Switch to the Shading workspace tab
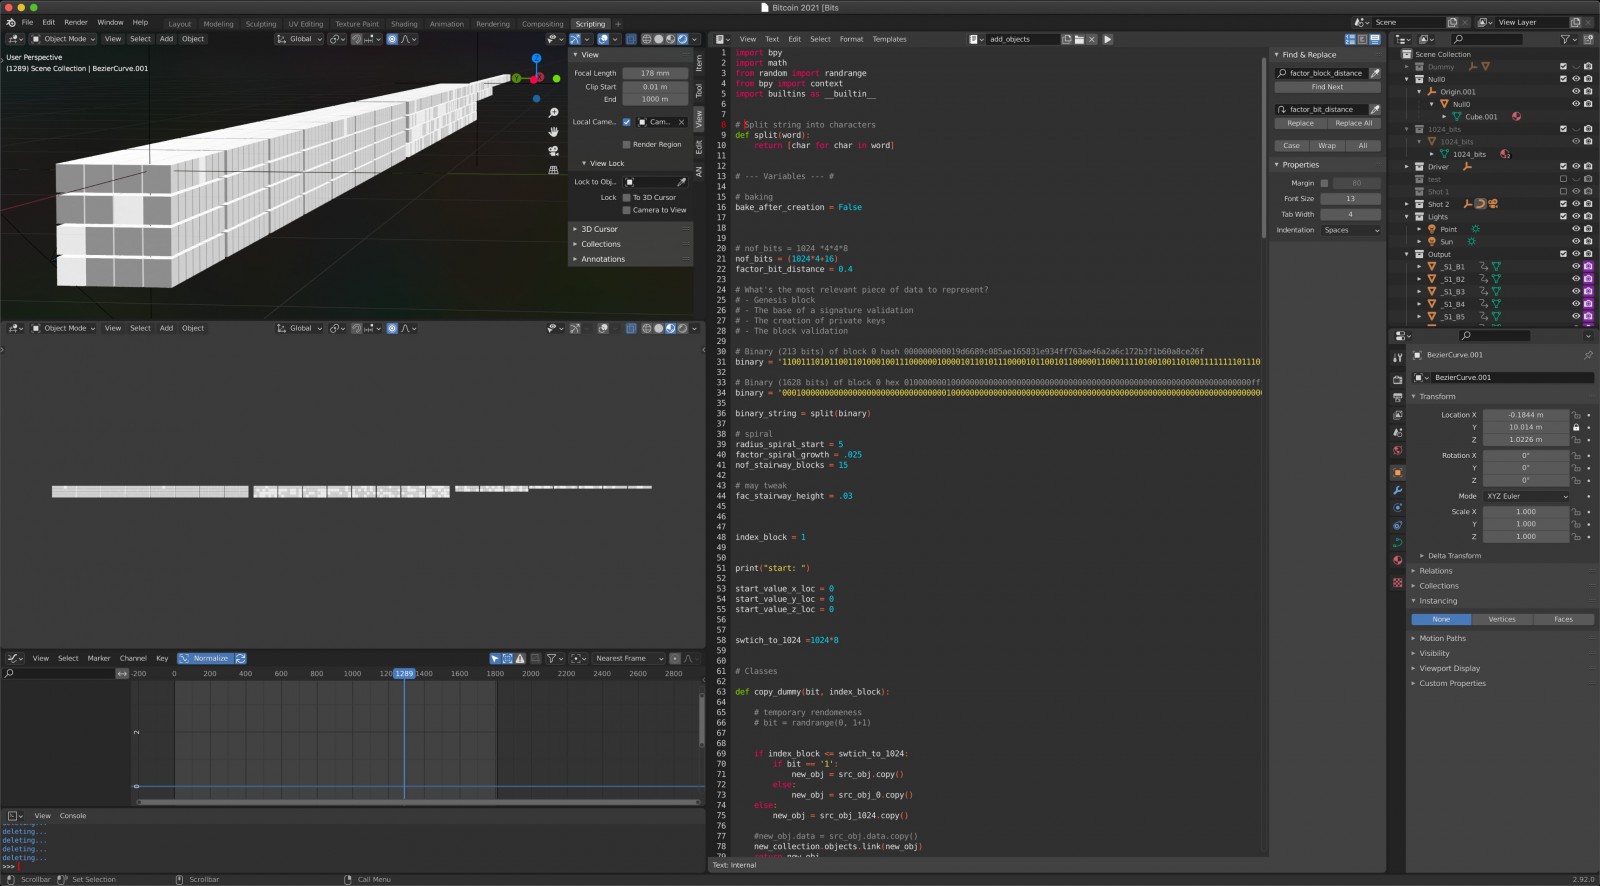This screenshot has height=886, width=1600. pos(404,24)
